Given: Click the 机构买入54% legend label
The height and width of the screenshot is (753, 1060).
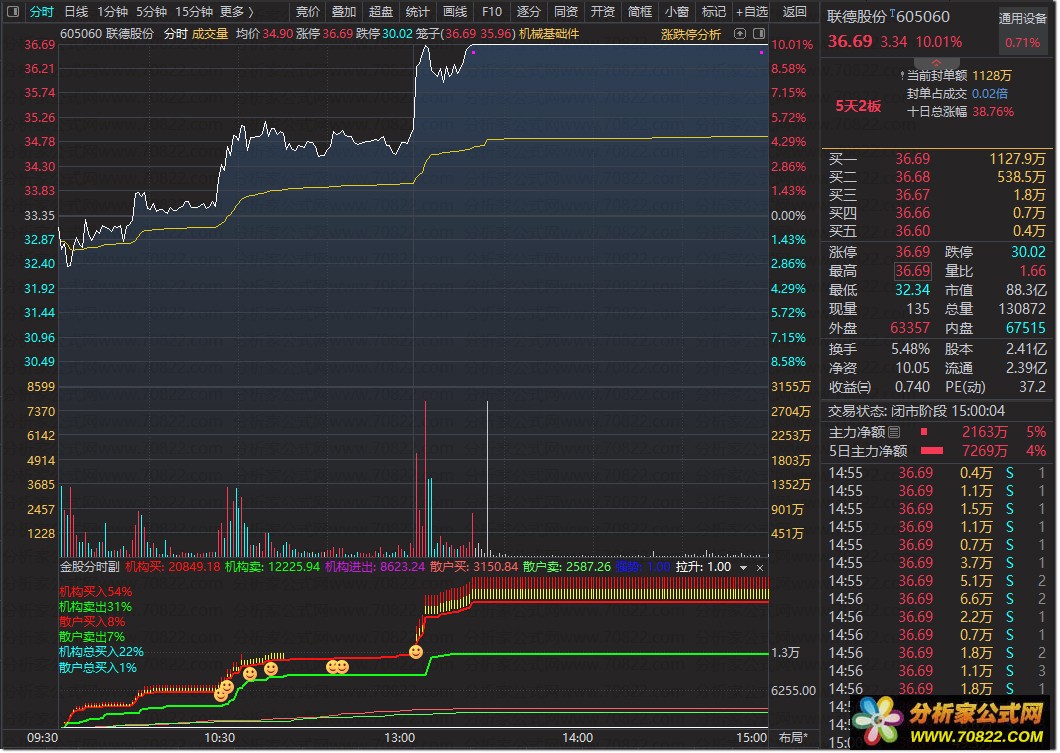Looking at the screenshot, I should pyautogui.click(x=95, y=591).
